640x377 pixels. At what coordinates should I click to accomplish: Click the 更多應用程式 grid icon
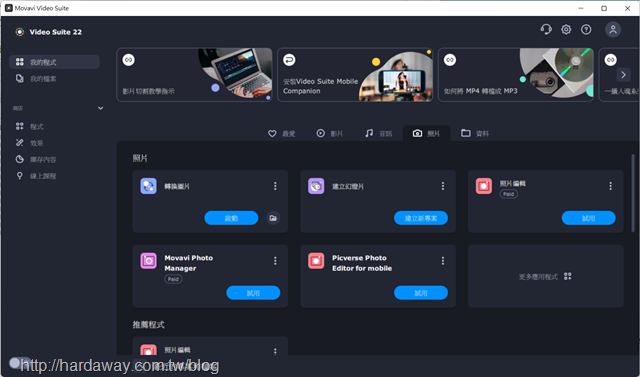click(567, 276)
